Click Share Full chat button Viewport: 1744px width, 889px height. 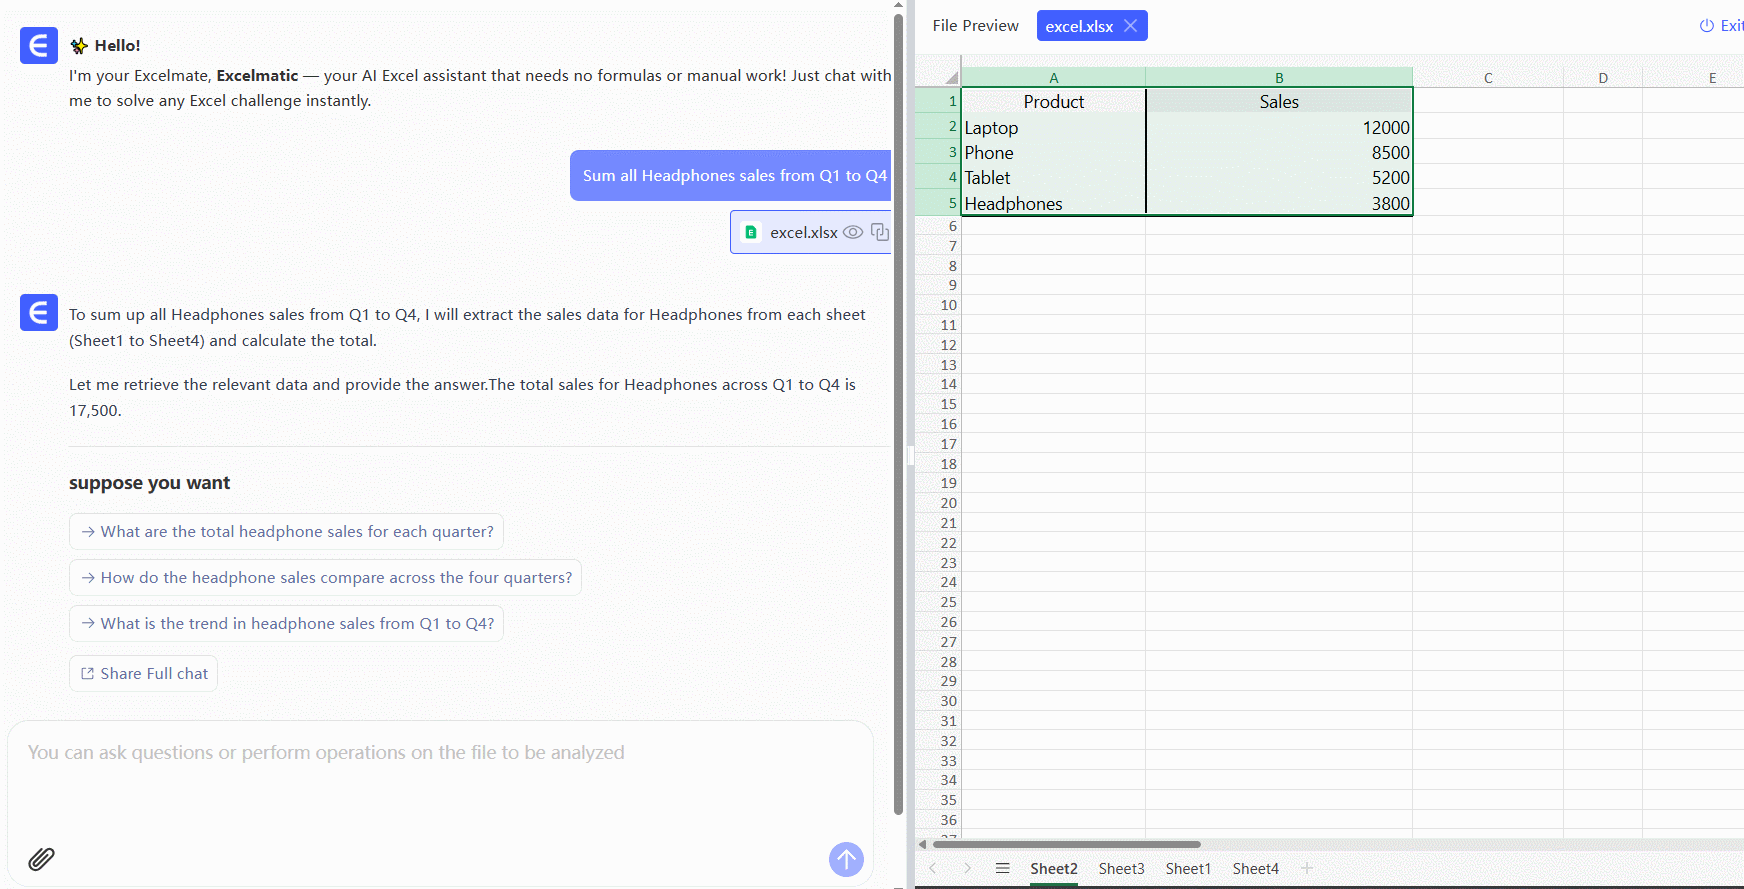click(144, 673)
